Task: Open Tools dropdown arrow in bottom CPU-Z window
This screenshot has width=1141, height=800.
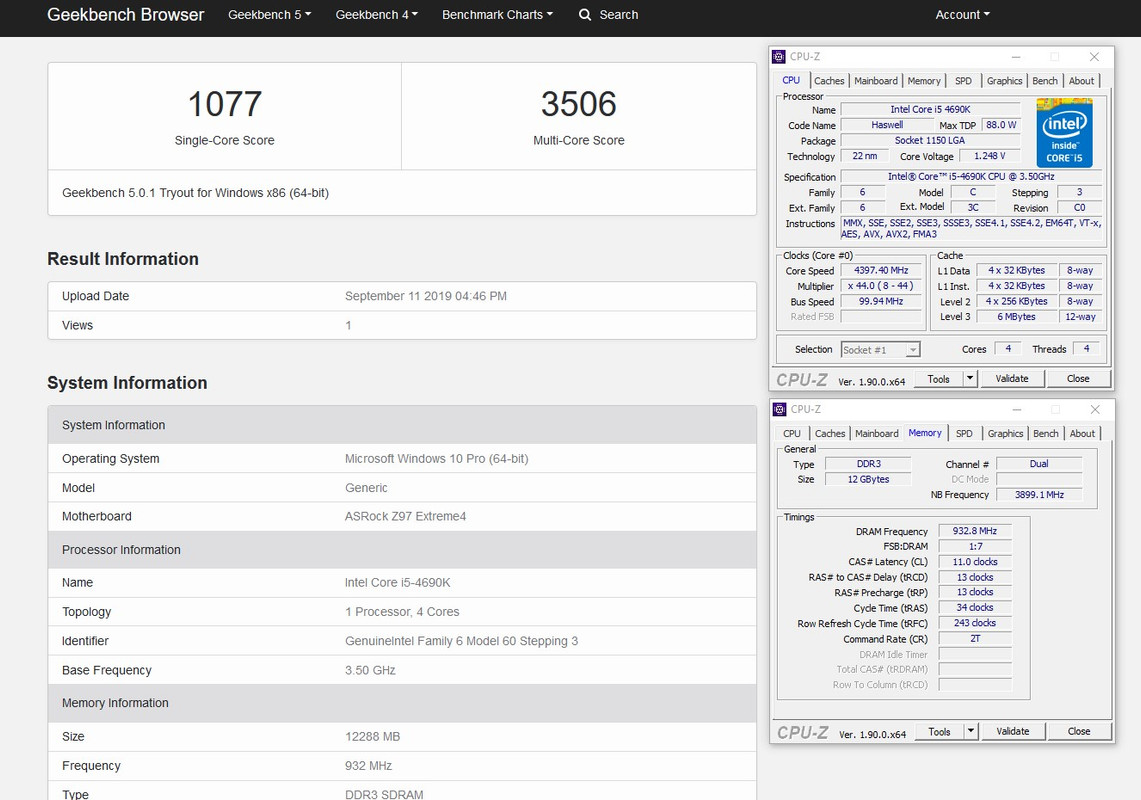Action: (x=970, y=732)
